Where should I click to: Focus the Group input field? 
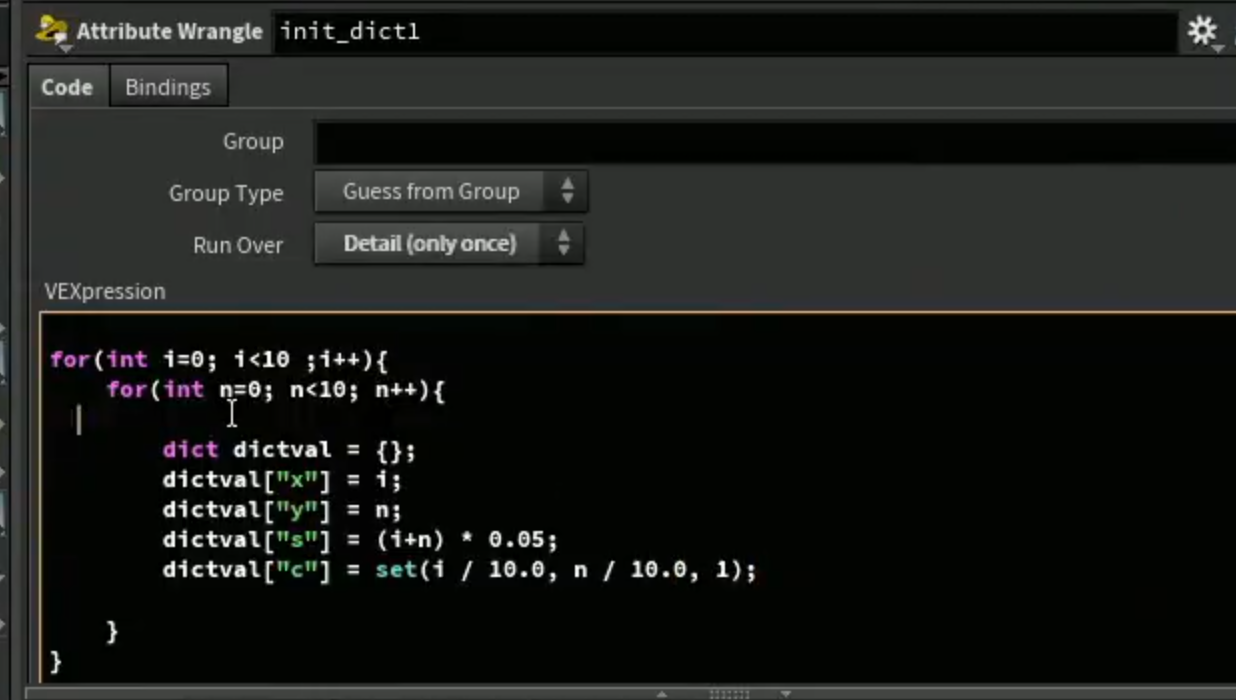[x=775, y=142]
